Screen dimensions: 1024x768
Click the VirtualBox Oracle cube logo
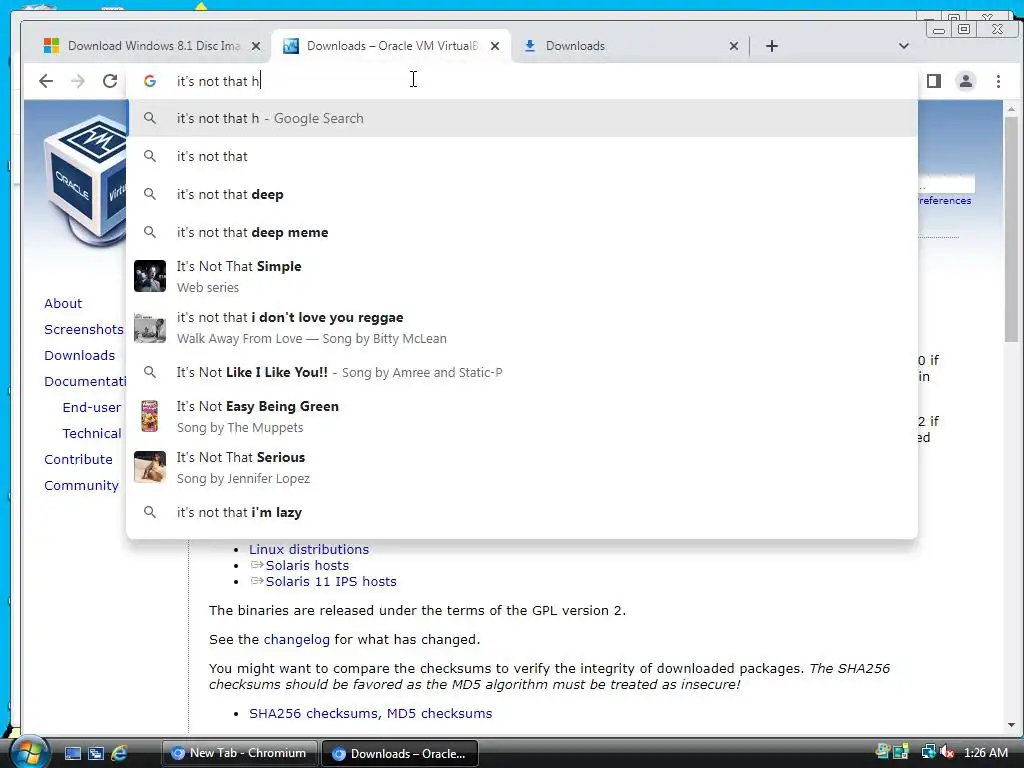85,181
